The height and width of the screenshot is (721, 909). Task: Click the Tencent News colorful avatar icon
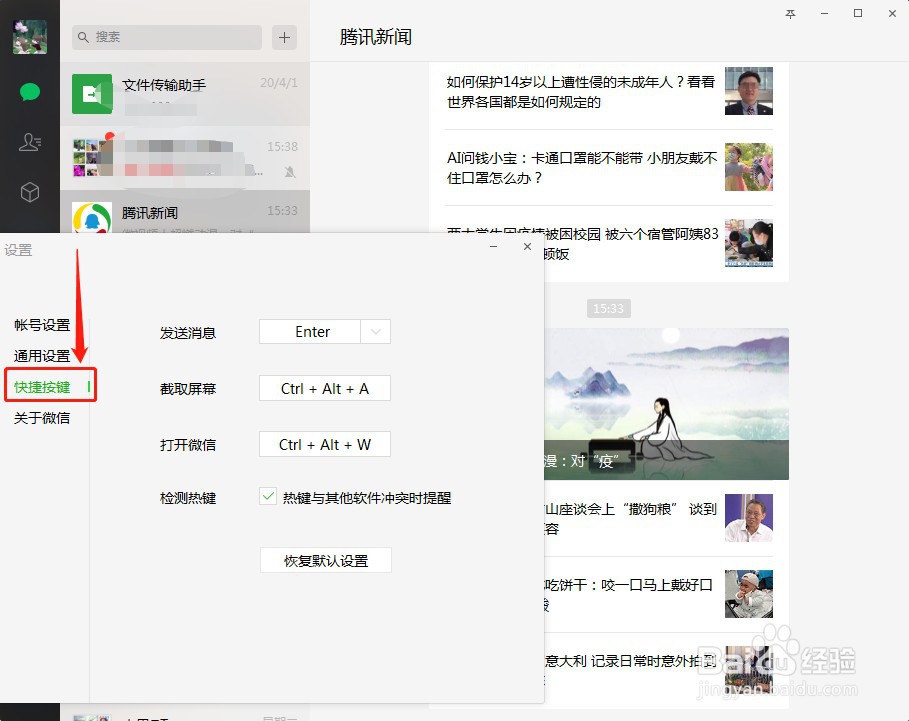coord(92,218)
